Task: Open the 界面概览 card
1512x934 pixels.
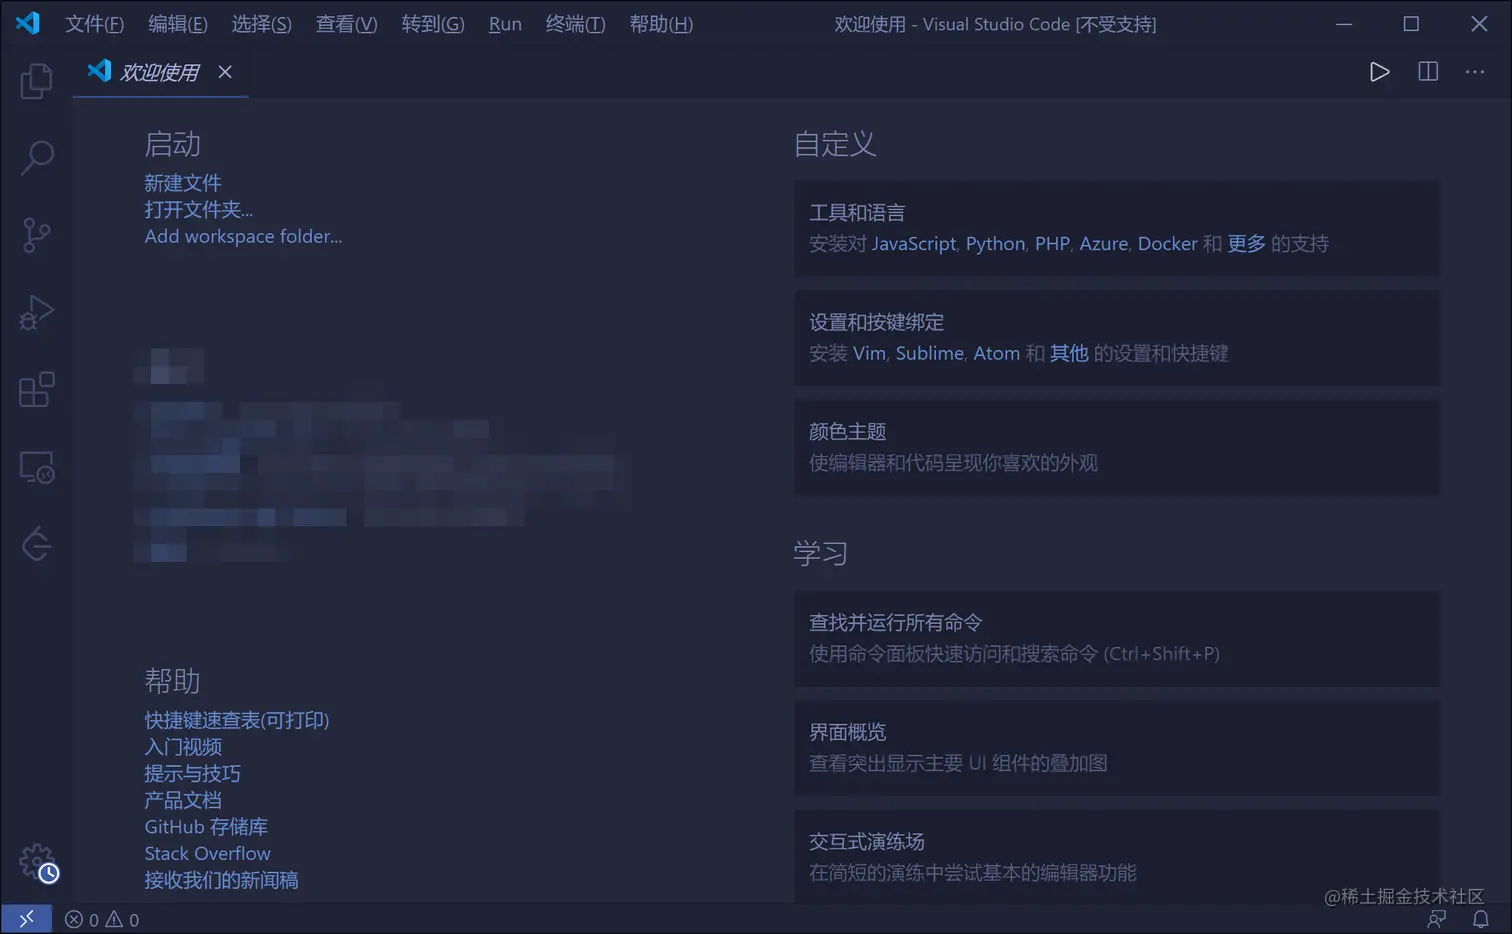Action: point(1117,748)
